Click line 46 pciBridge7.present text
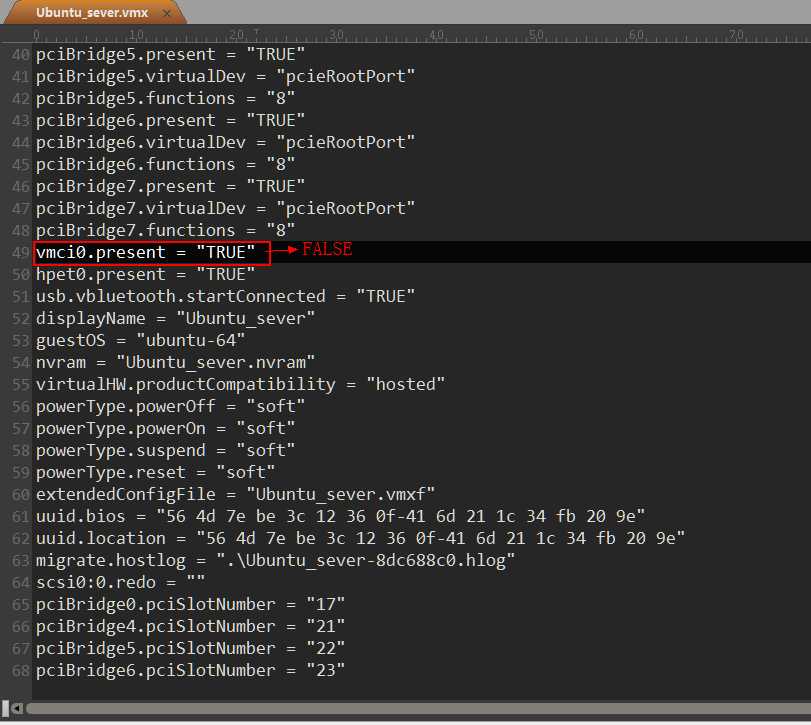 pos(170,186)
